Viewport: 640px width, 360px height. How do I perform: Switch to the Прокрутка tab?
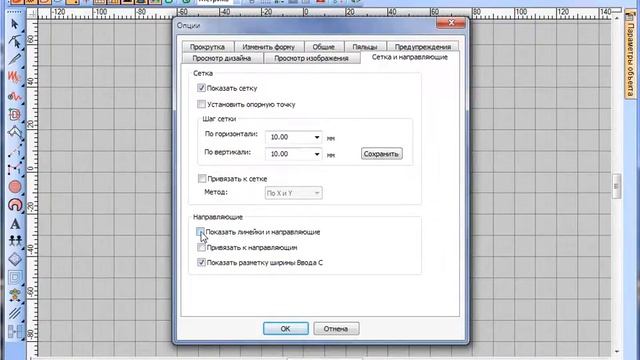(207, 47)
